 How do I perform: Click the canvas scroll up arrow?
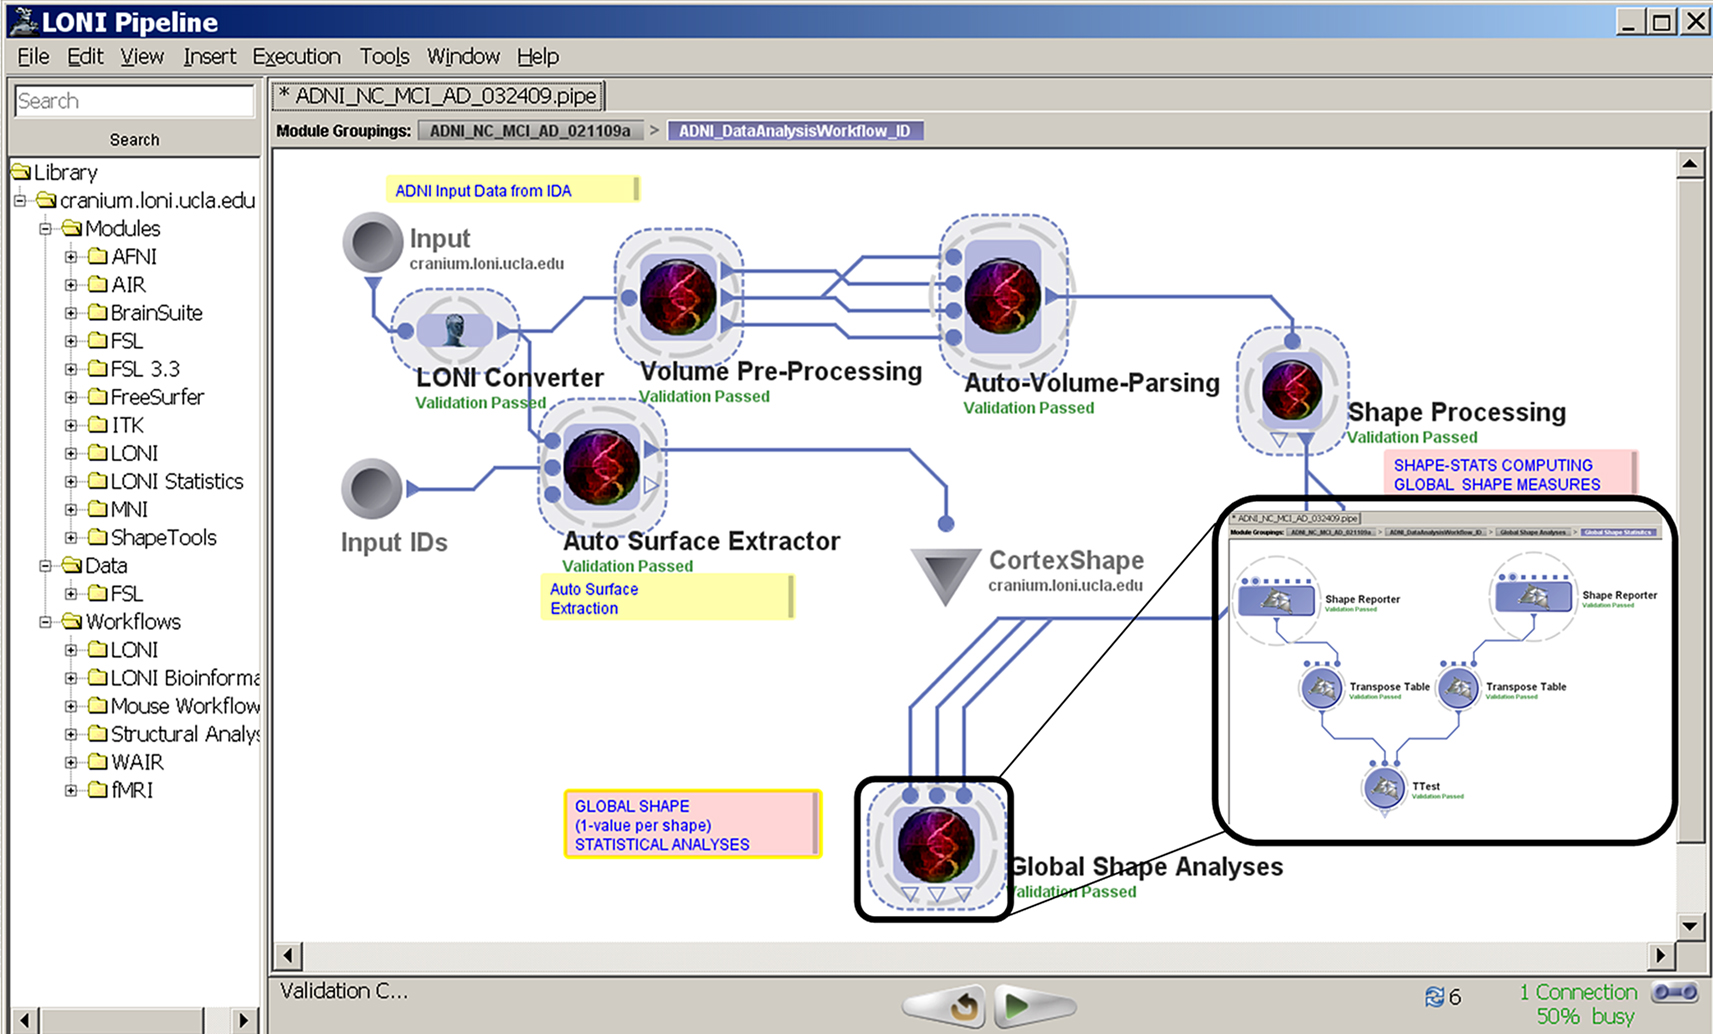(1690, 164)
